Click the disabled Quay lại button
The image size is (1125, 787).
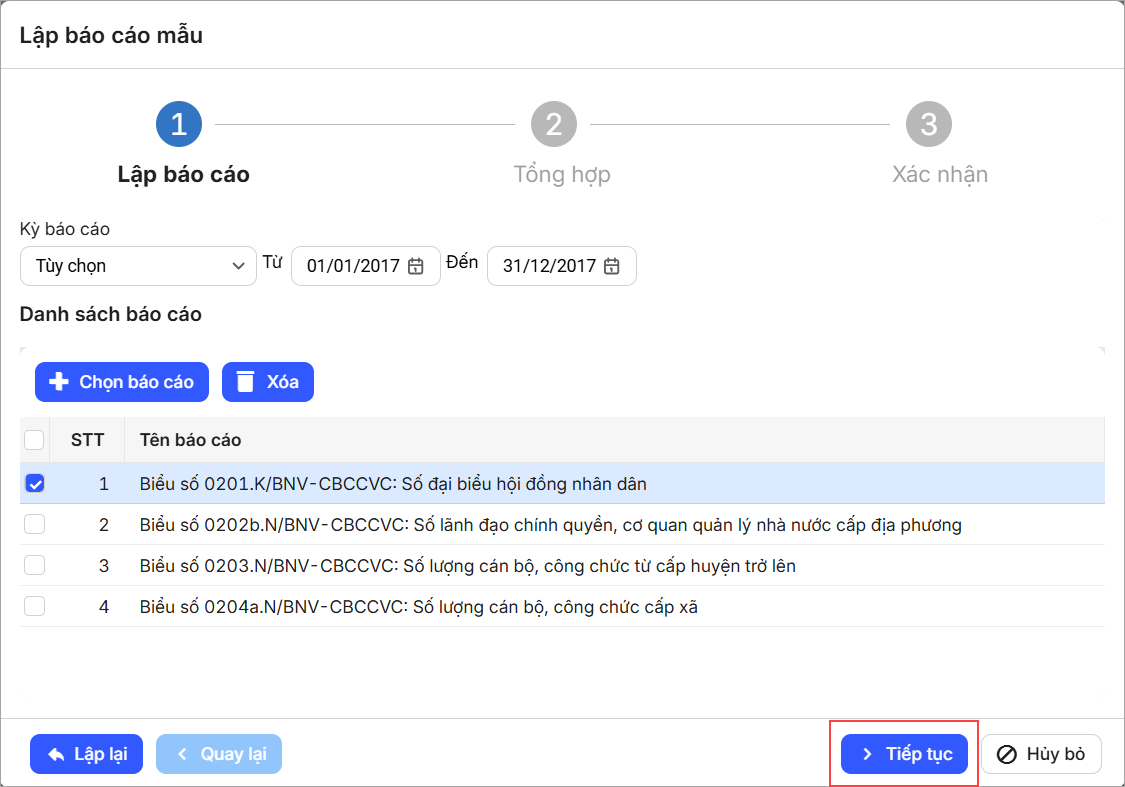point(219,754)
